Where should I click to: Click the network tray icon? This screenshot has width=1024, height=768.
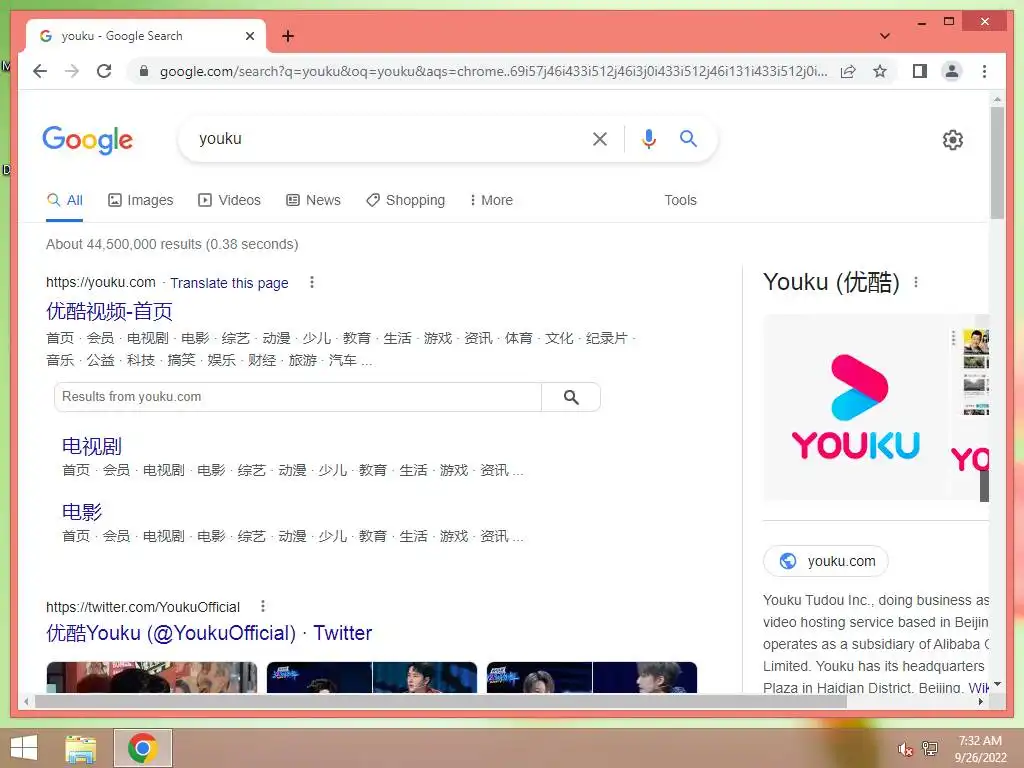click(930, 748)
